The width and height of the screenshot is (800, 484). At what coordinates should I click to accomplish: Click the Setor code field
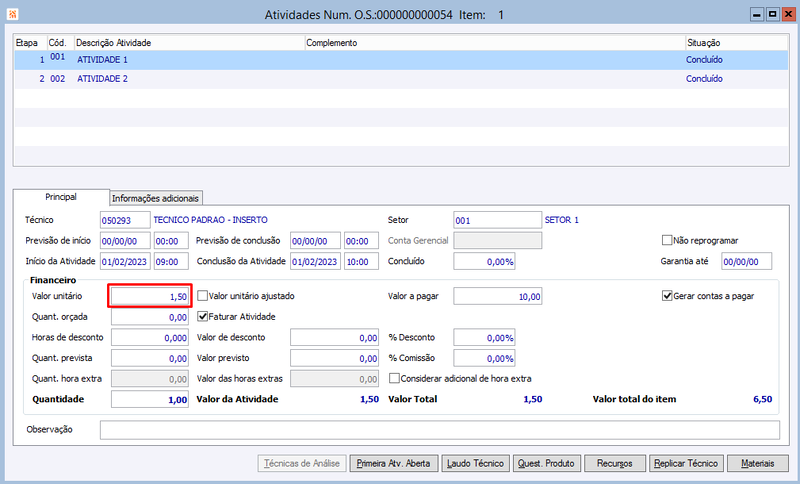click(x=497, y=220)
